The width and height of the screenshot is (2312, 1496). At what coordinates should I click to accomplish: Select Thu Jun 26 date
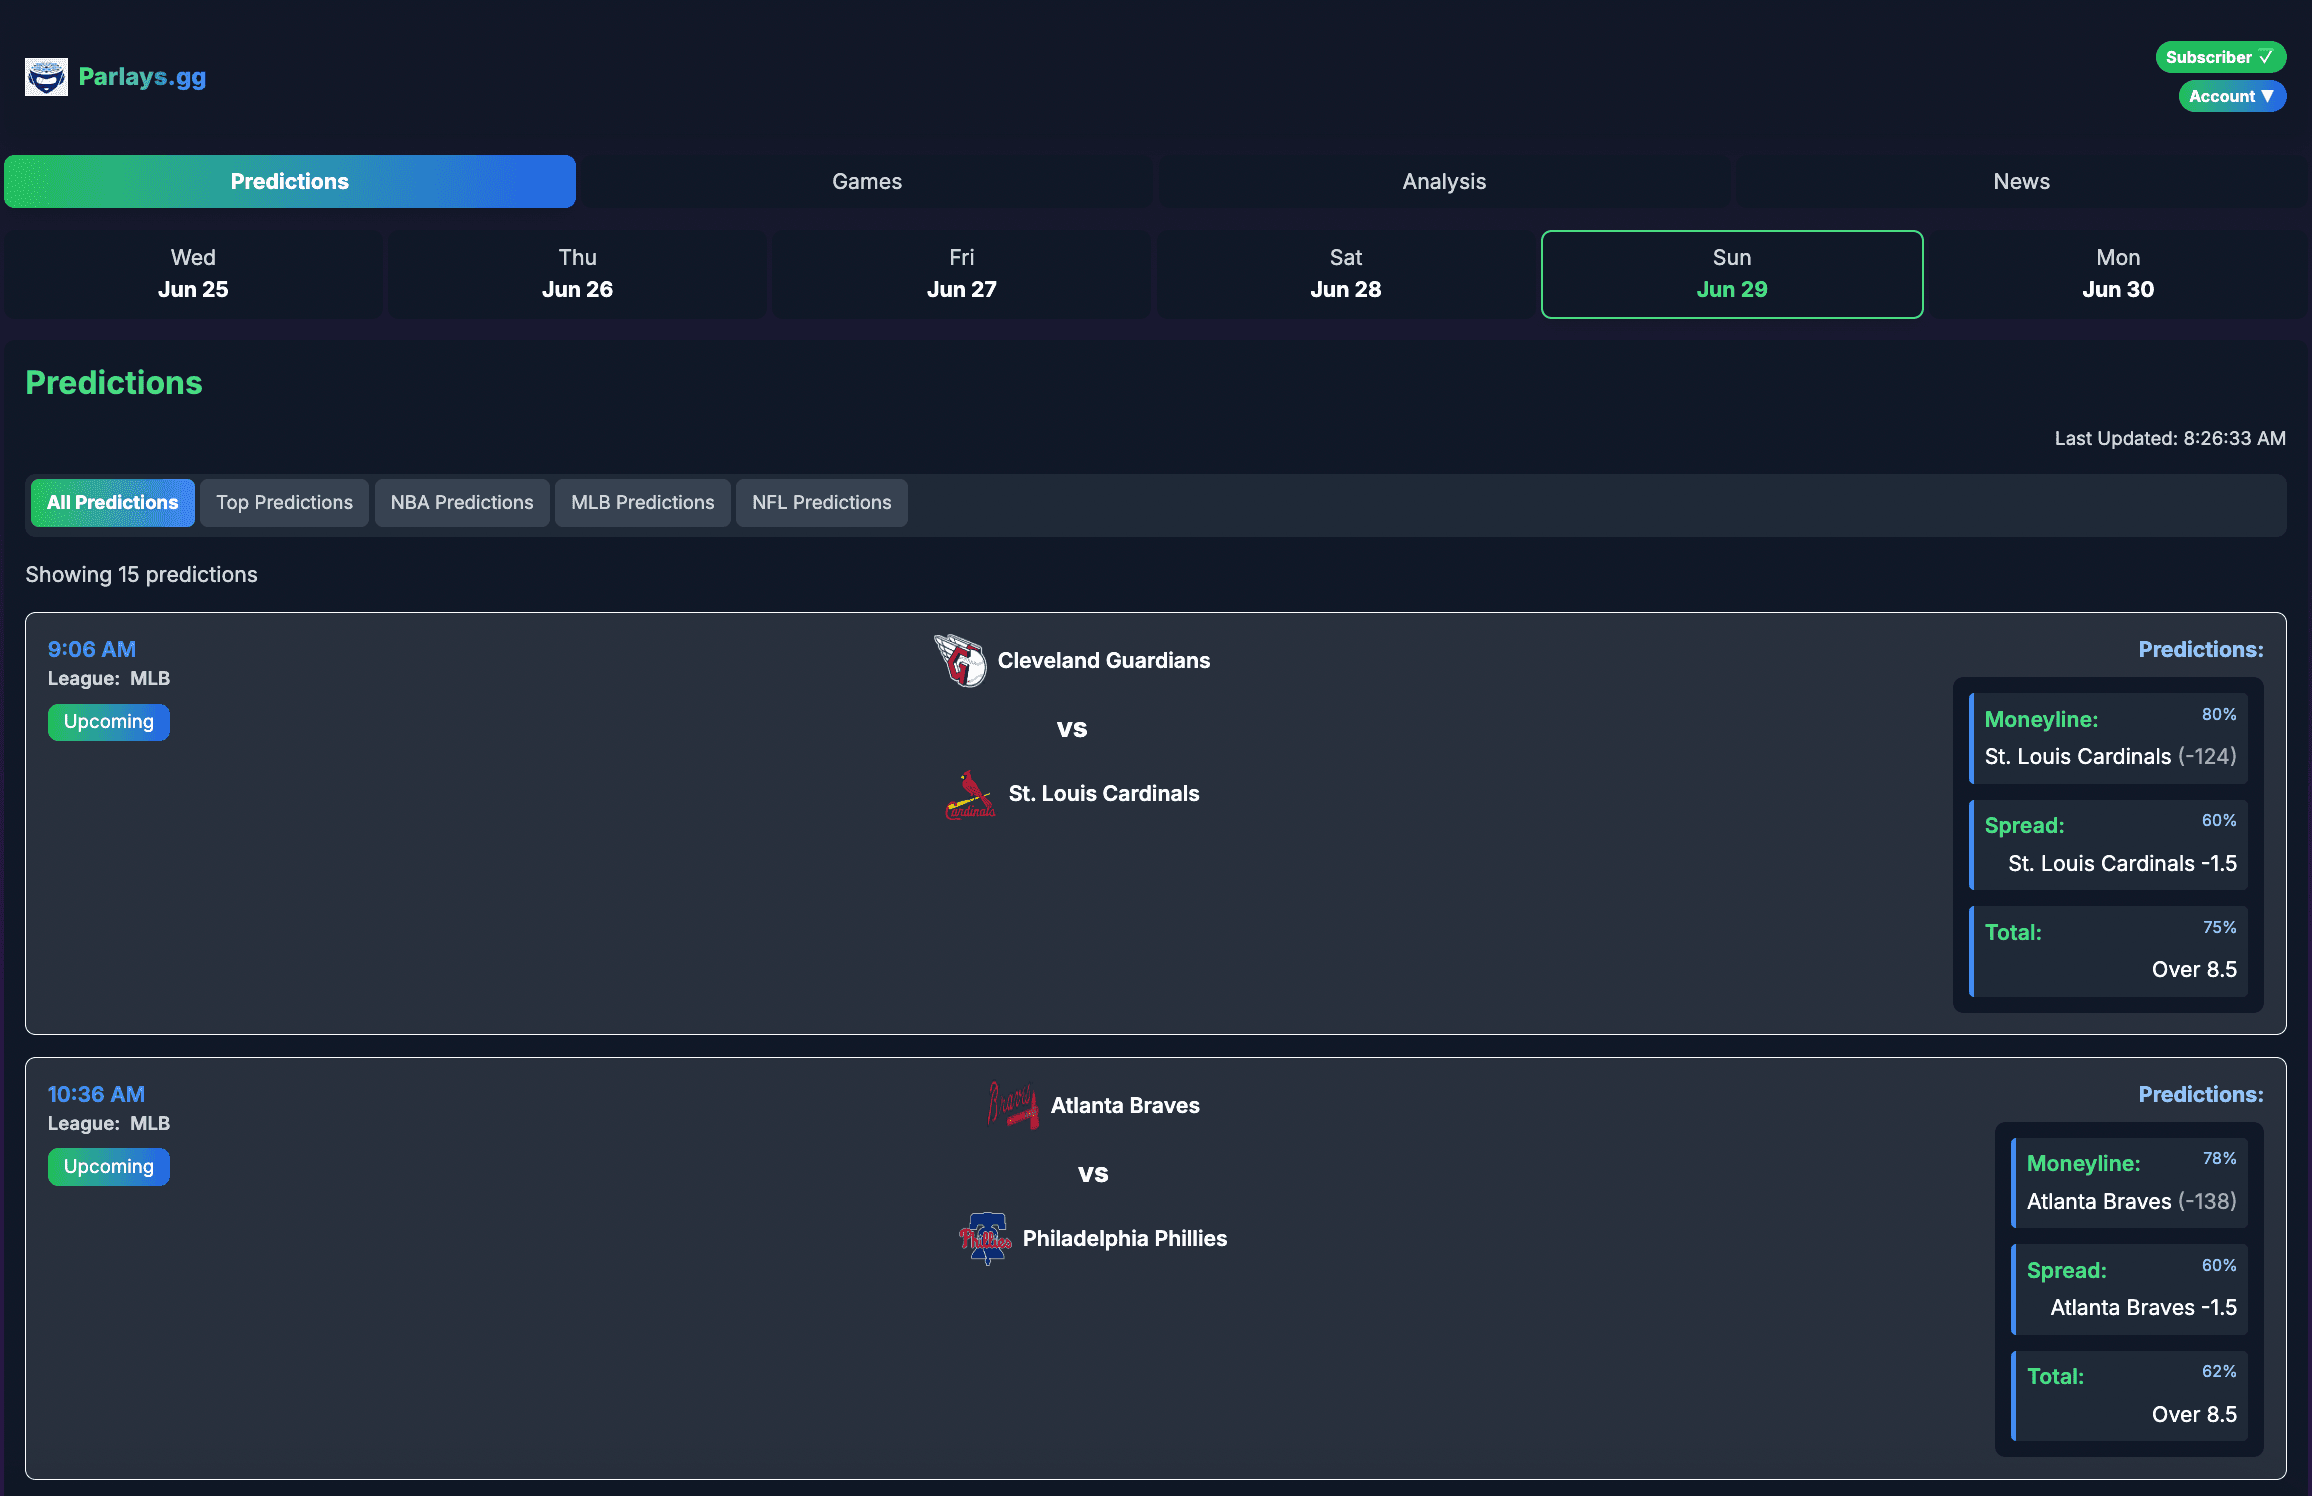tap(577, 274)
